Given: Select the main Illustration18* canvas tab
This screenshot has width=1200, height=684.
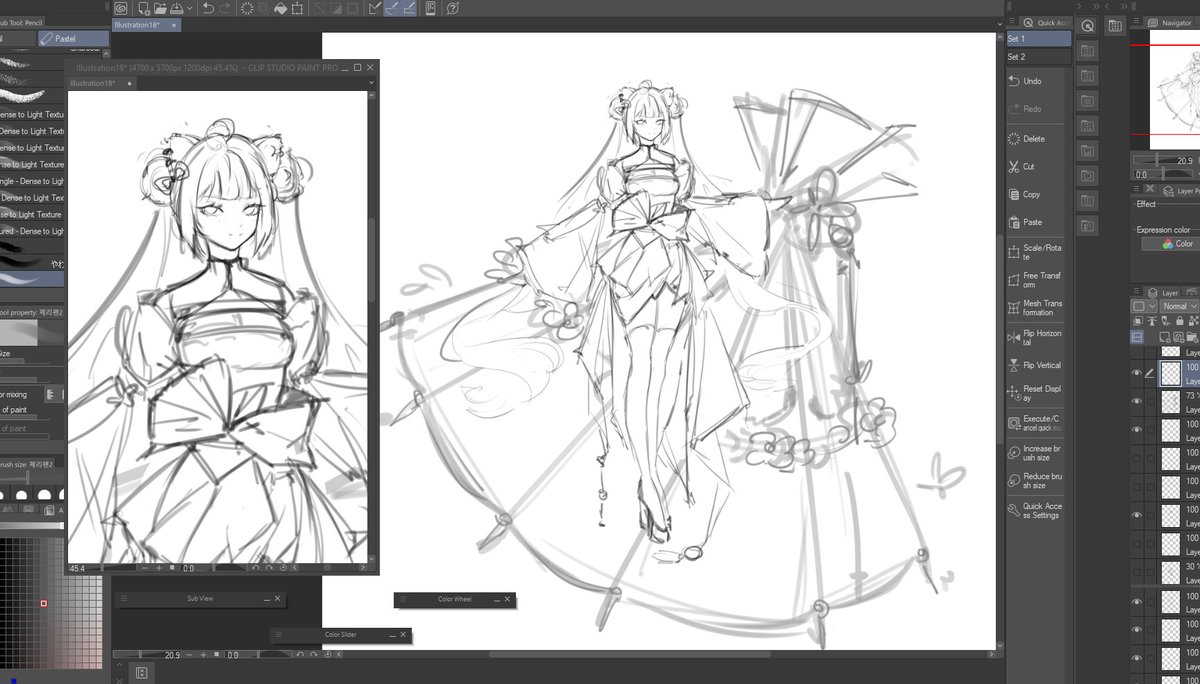Looking at the screenshot, I should point(146,24).
